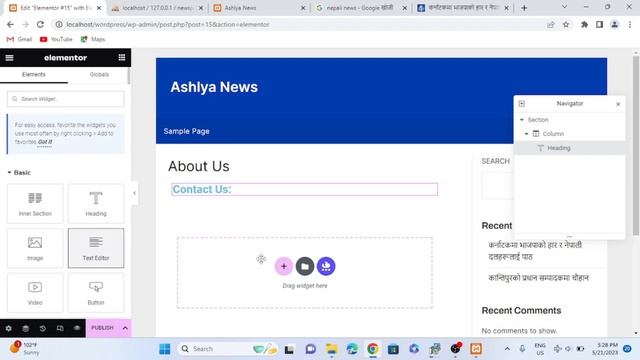
Task: Collapse Section in Navigator tree
Action: [x=522, y=120]
